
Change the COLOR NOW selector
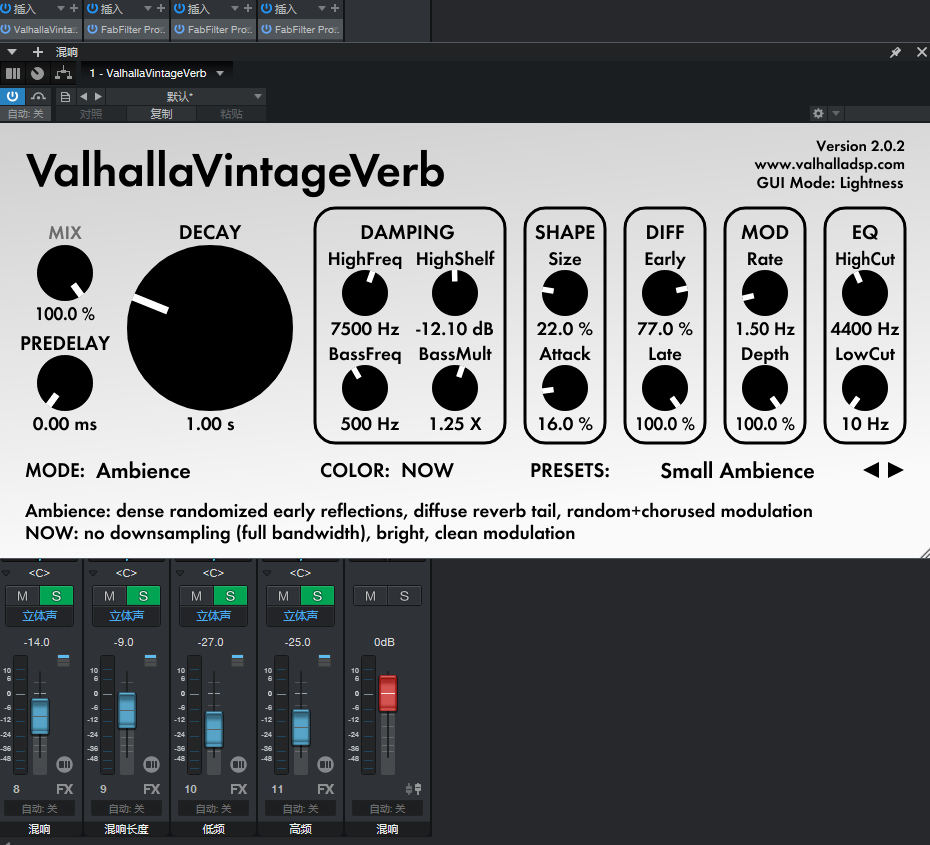tap(427, 471)
